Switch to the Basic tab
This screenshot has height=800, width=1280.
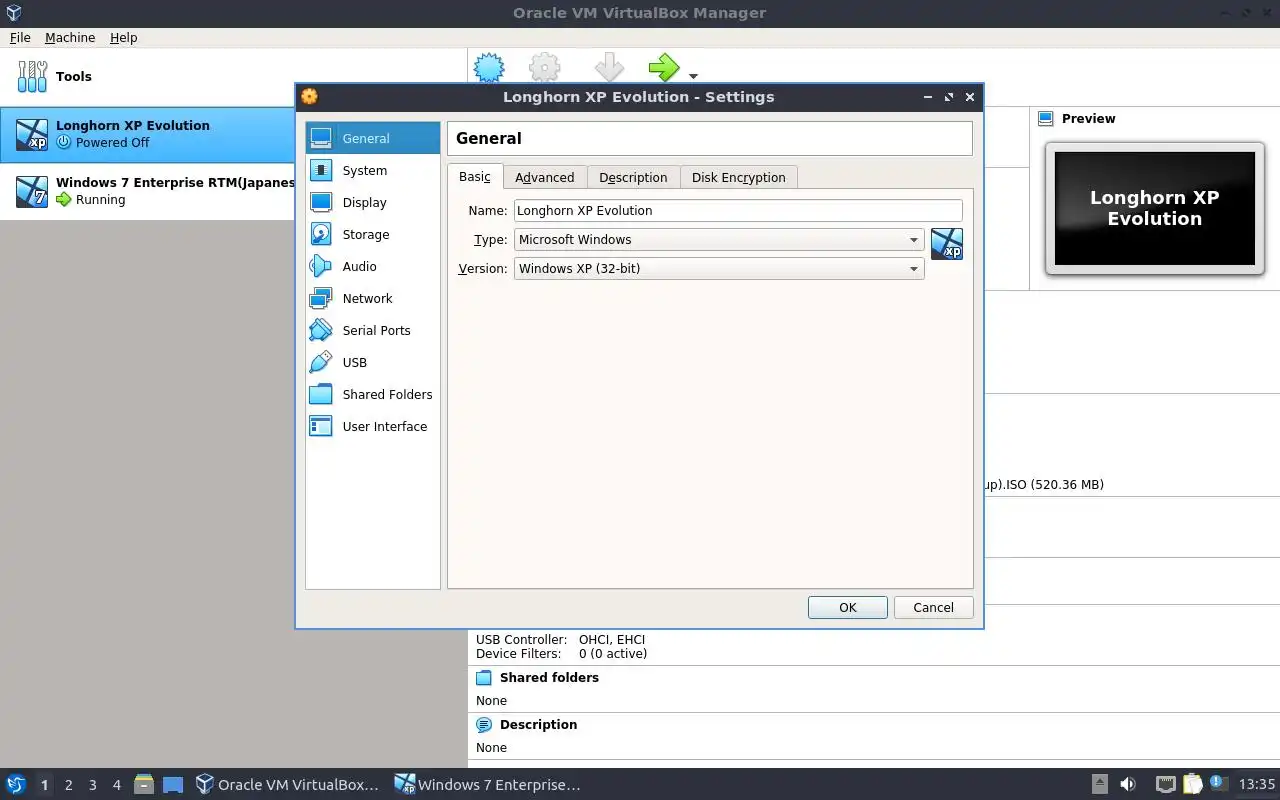click(x=475, y=176)
